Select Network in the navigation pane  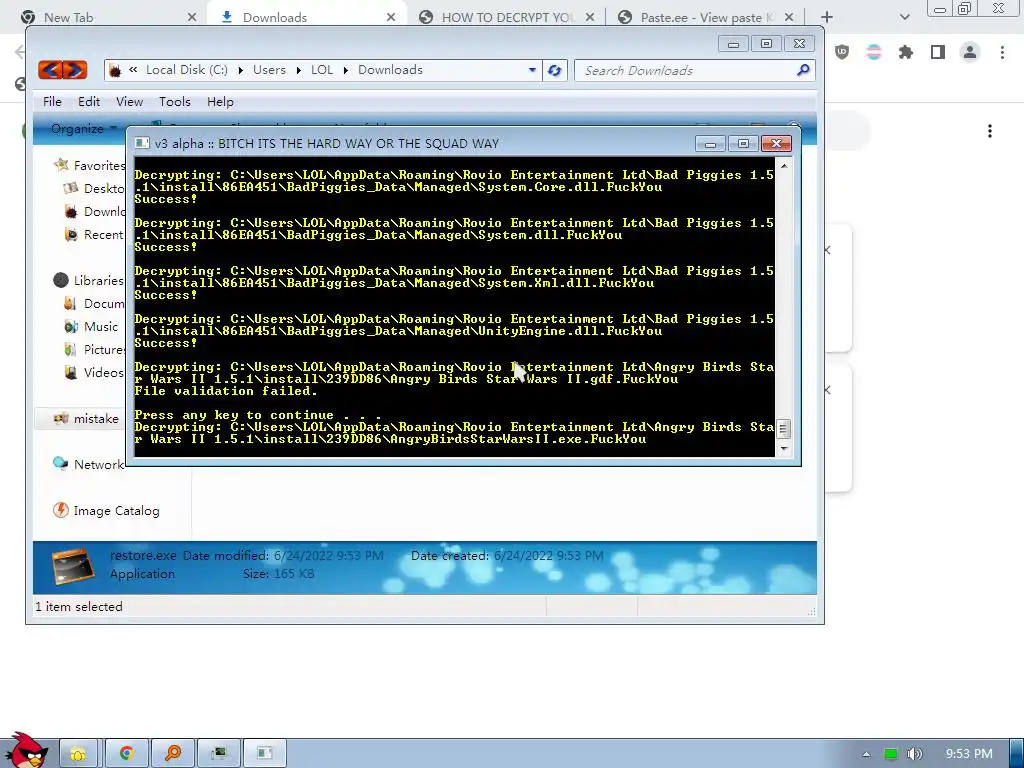[x=89, y=464]
